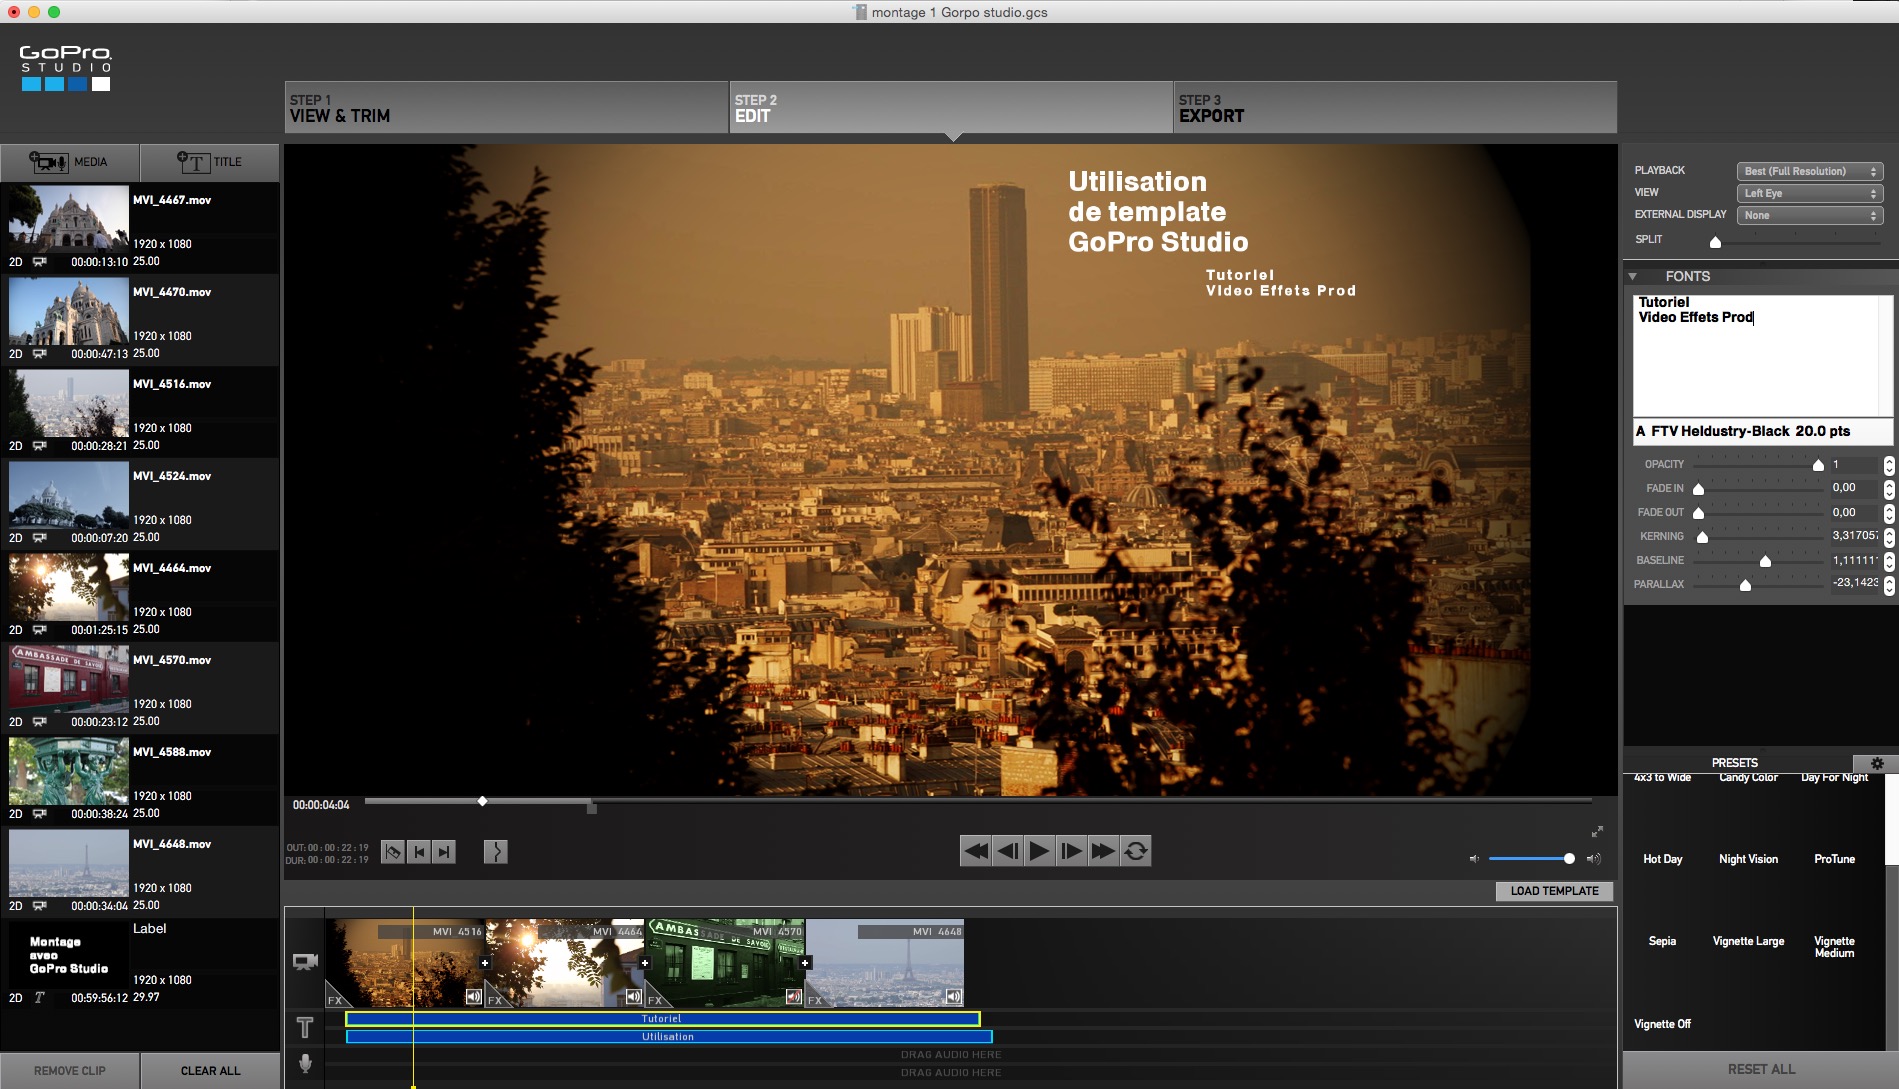The height and width of the screenshot is (1089, 1899).
Task: Click the Opacity value stepper
Action: (x=1889, y=465)
